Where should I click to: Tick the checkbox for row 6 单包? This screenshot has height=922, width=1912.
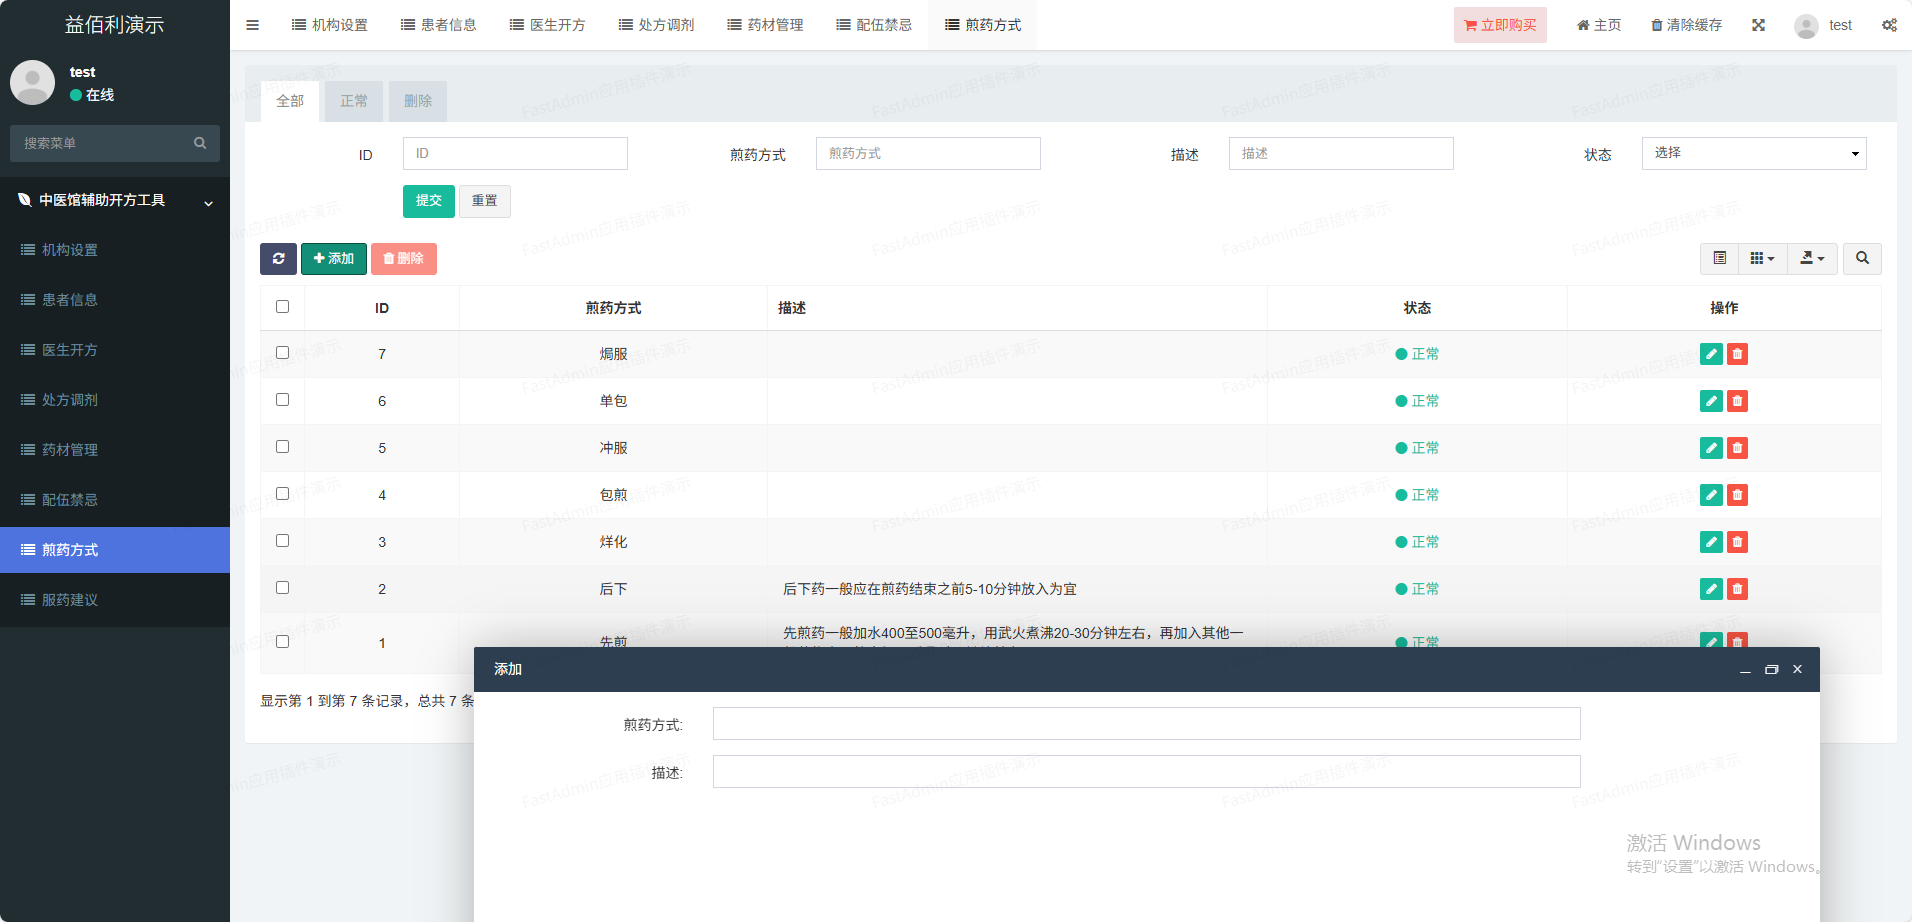282,400
